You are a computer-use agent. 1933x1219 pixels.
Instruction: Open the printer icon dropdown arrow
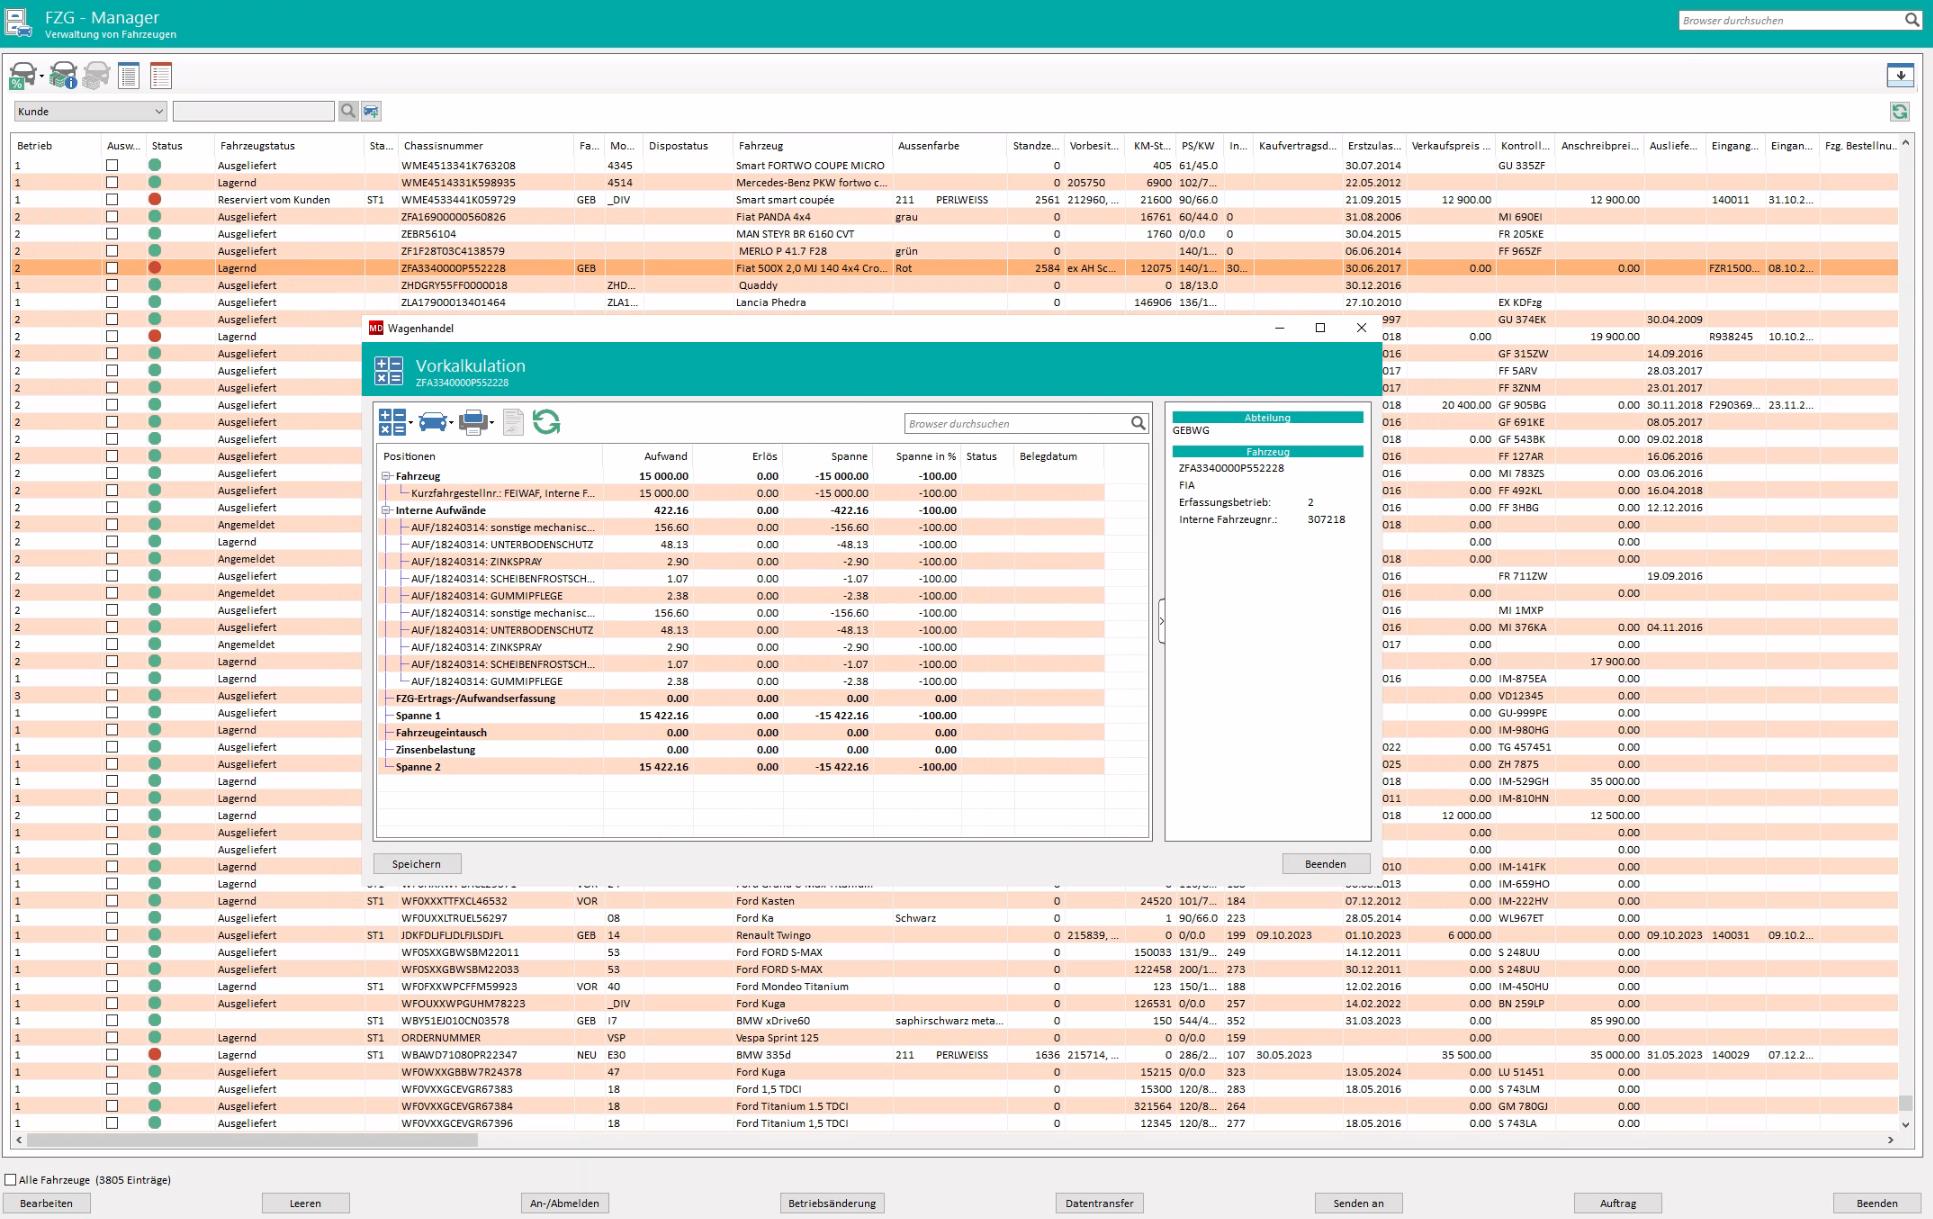click(492, 424)
